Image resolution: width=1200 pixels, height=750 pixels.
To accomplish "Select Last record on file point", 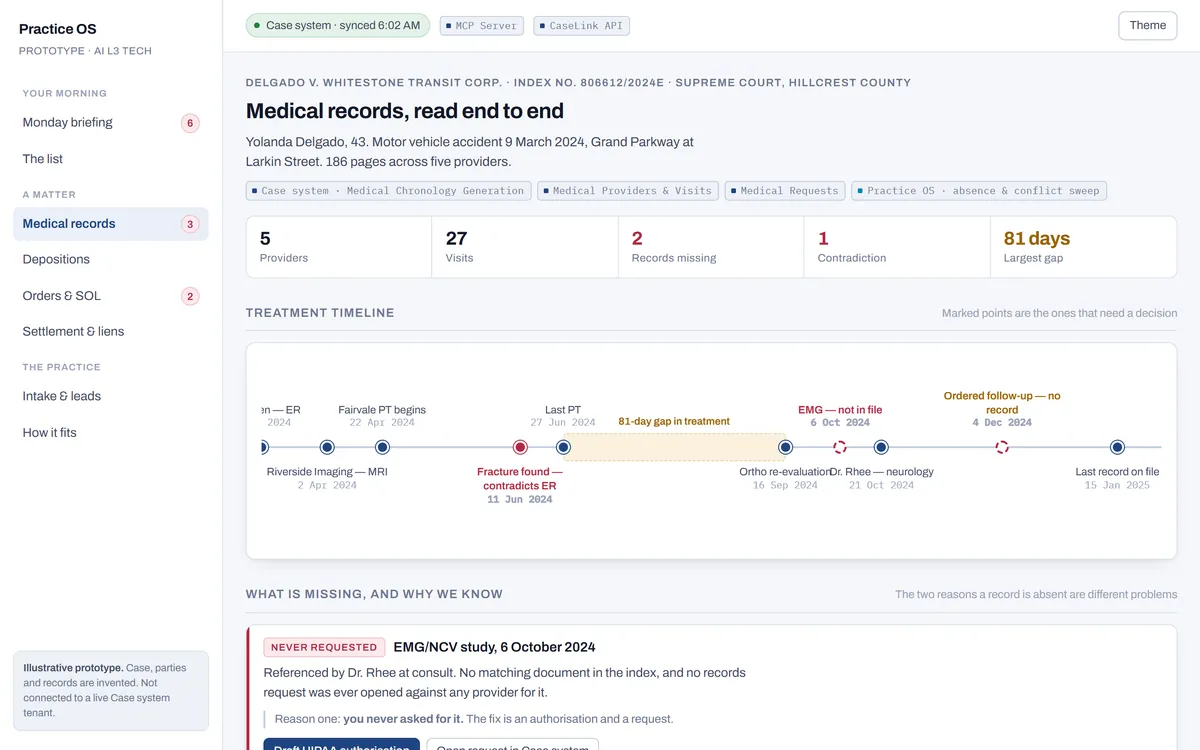I will (x=1117, y=447).
